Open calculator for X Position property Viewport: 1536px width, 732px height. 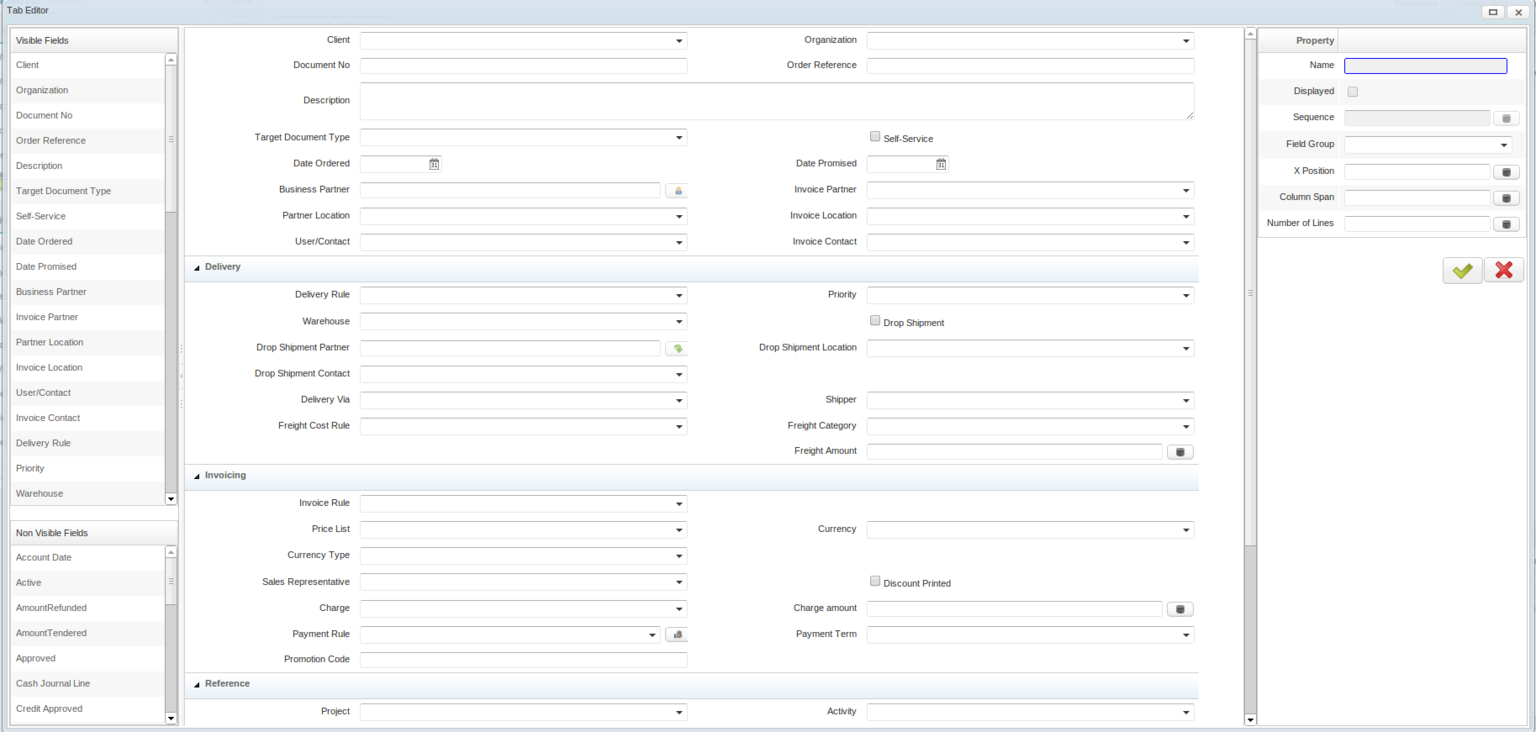[x=1506, y=172]
